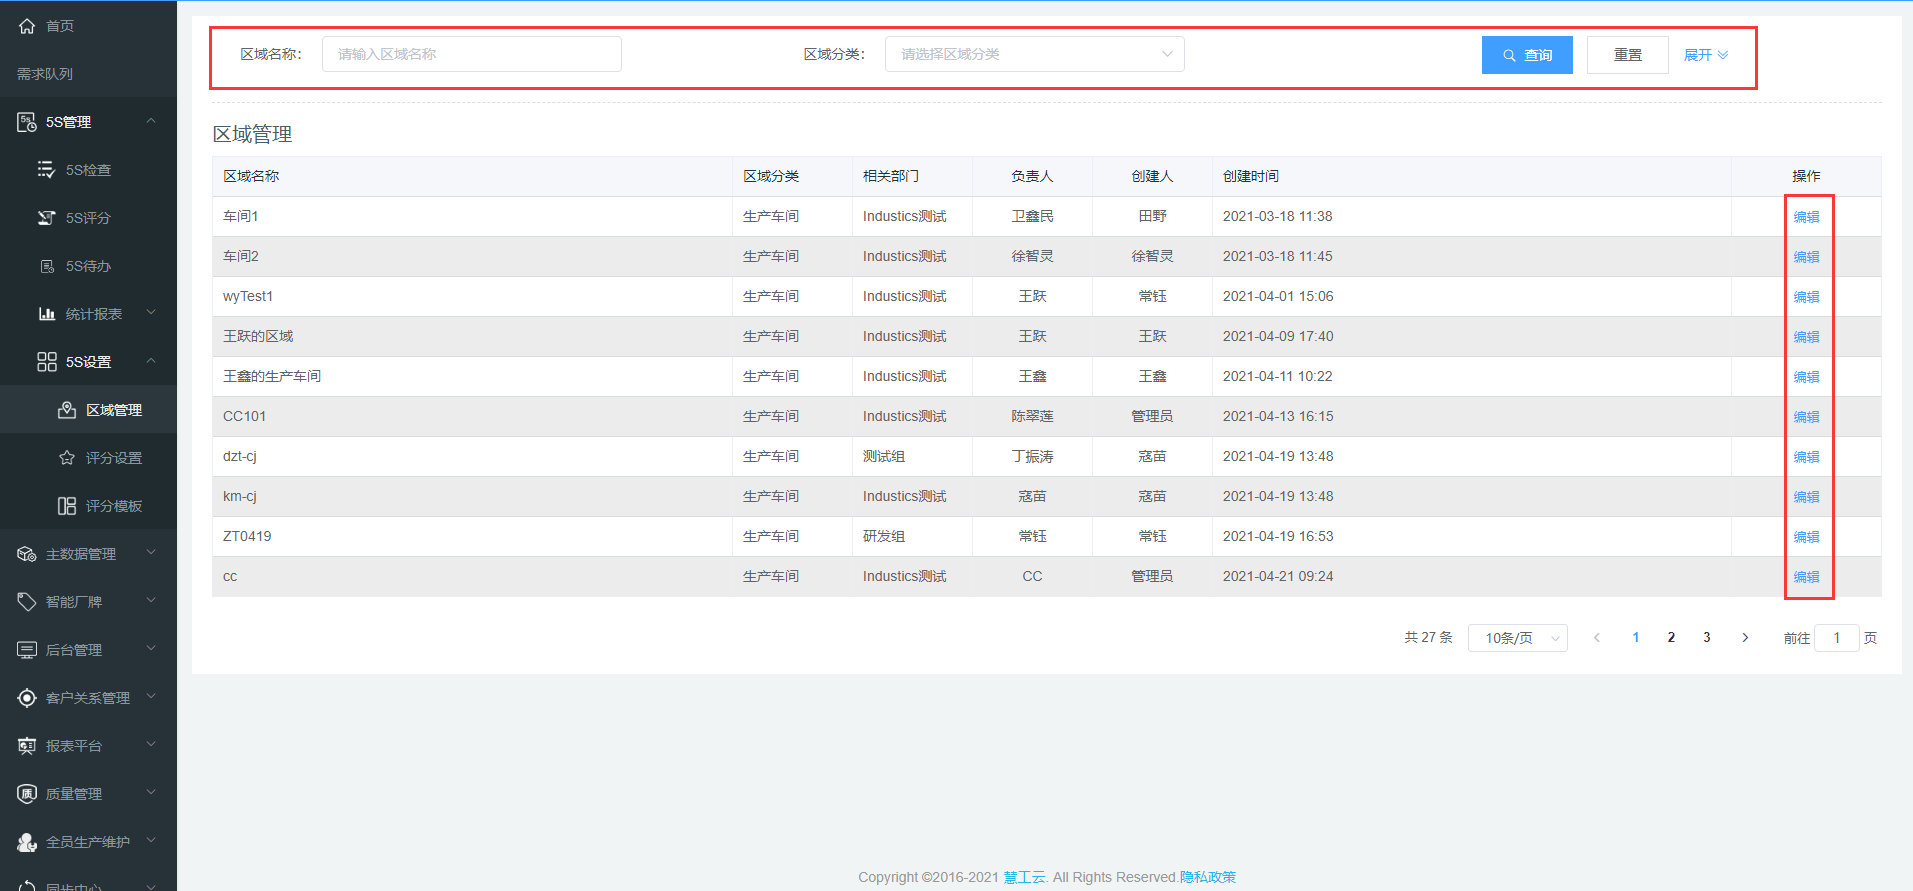
Task: Open the 区域分类 dropdown
Action: click(1034, 54)
